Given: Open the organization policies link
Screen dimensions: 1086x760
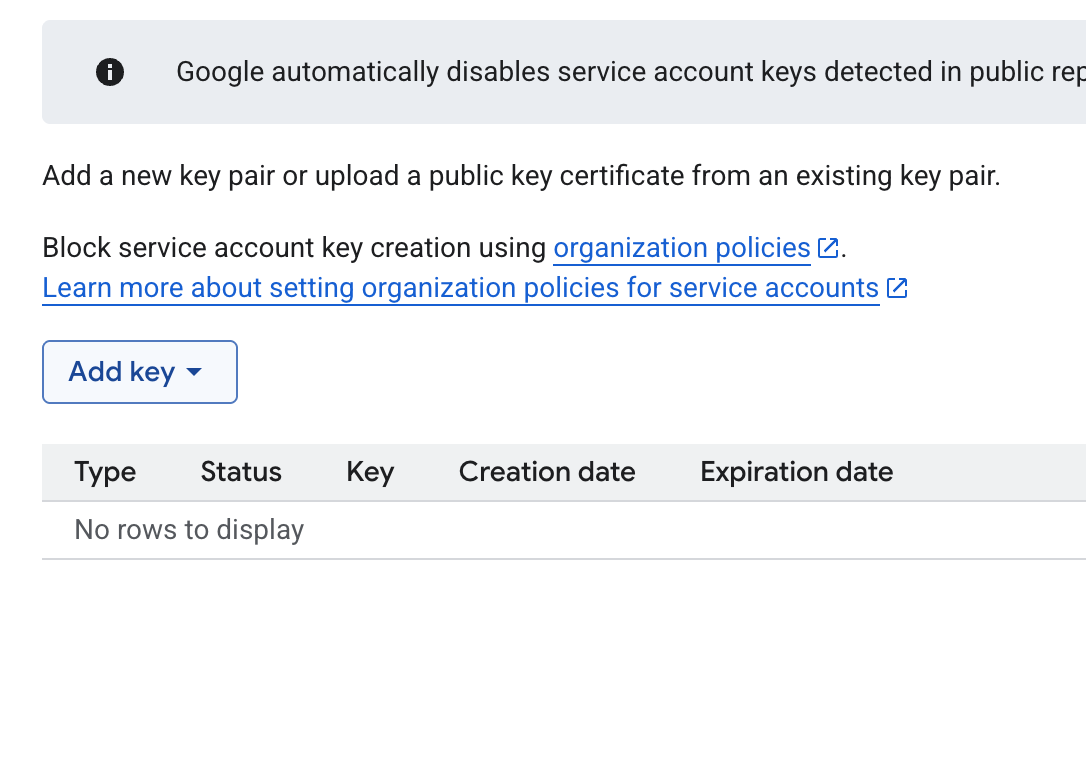Looking at the screenshot, I should (x=682, y=248).
